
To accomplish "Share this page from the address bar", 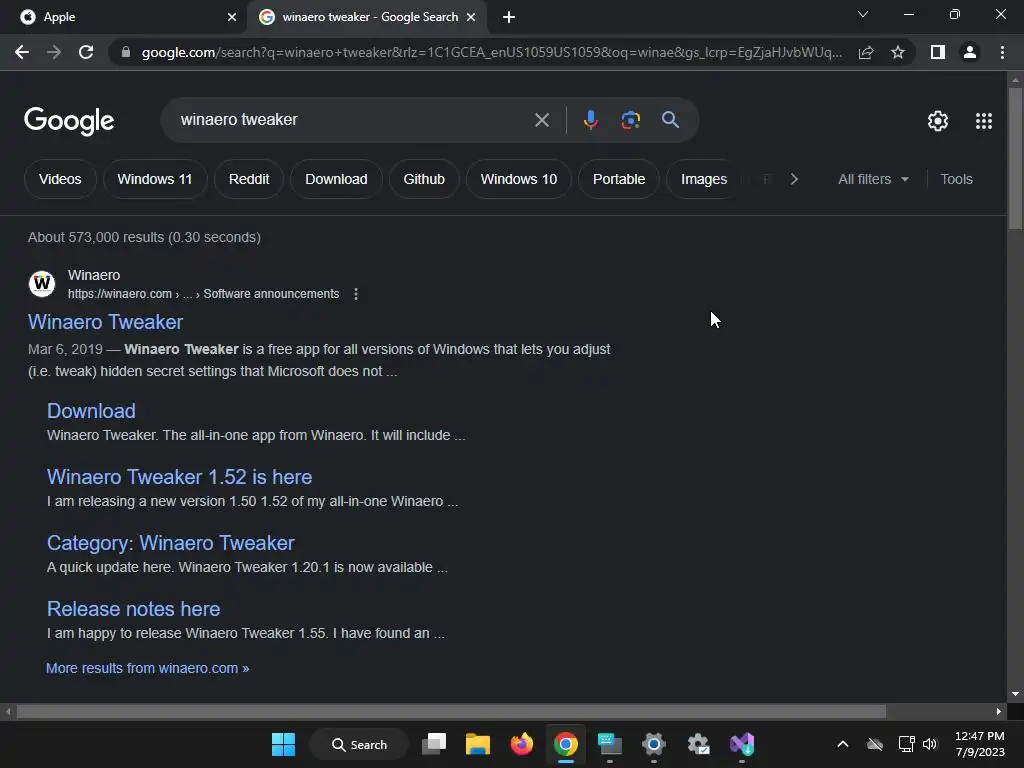I will [866, 52].
